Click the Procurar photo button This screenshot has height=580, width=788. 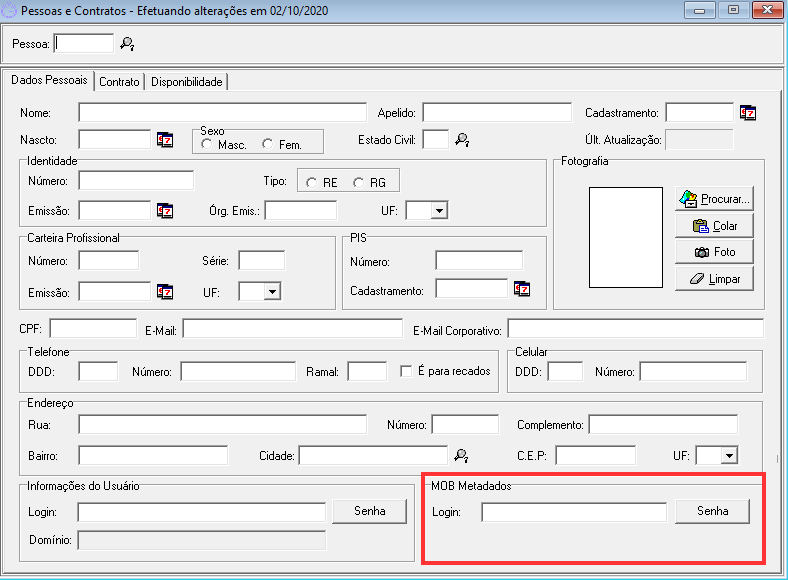point(714,199)
